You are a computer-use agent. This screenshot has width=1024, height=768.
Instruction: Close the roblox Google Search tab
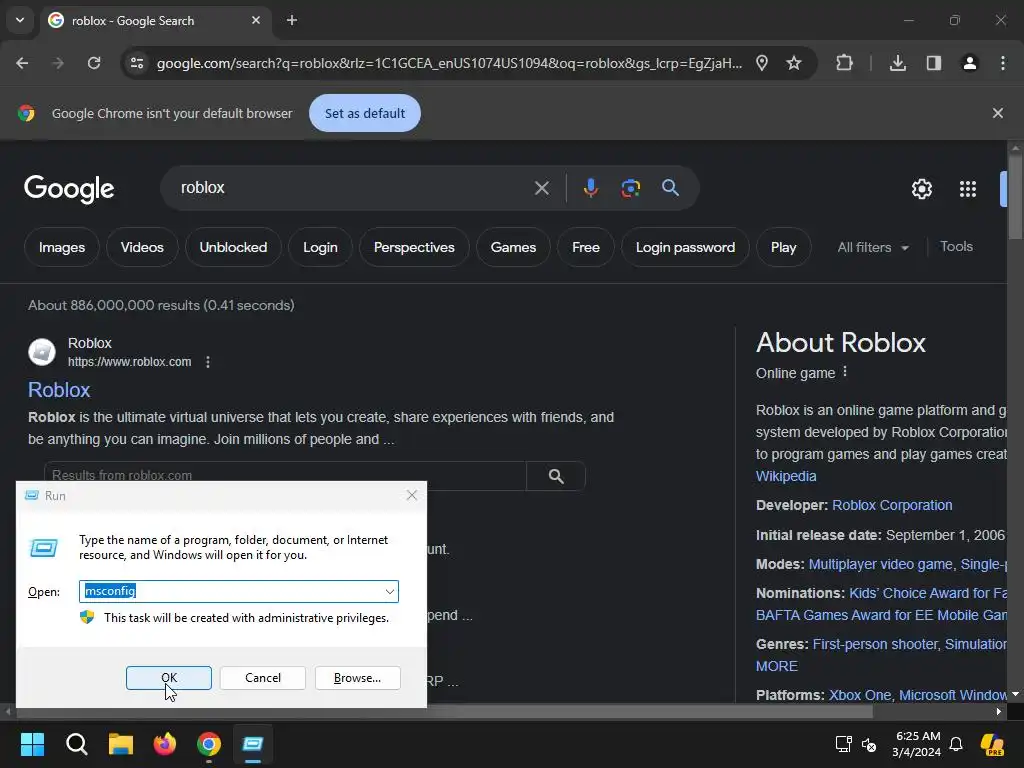coord(256,20)
